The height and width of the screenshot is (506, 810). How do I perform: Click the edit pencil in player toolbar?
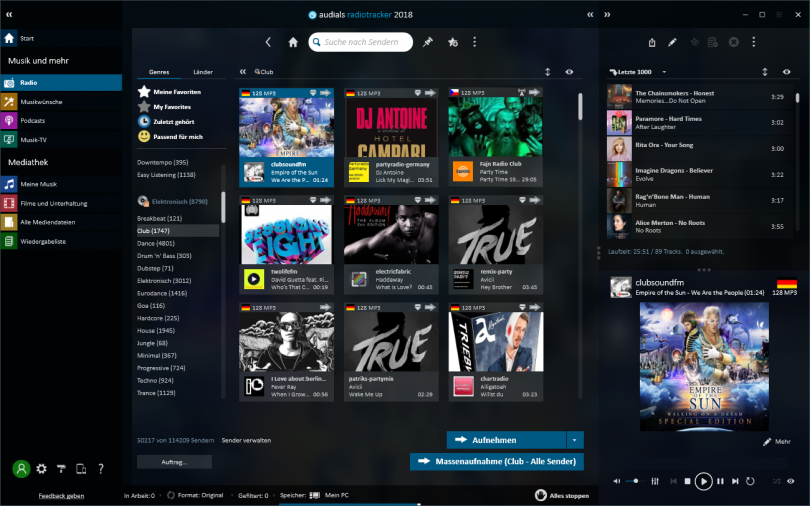(672, 42)
